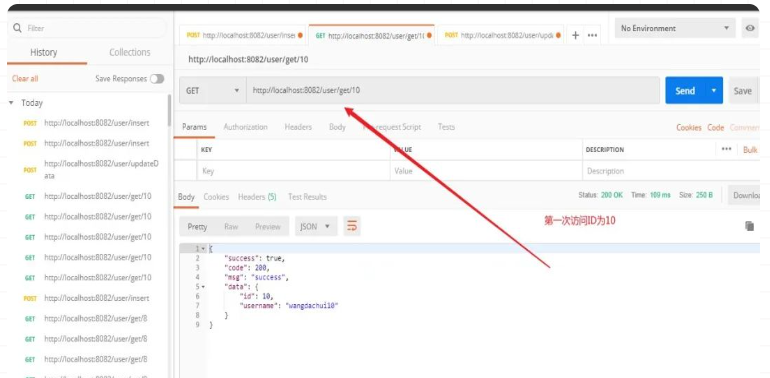Toggle the wrap lines icon in response toolbar
The width and height of the screenshot is (770, 378).
coord(352,226)
